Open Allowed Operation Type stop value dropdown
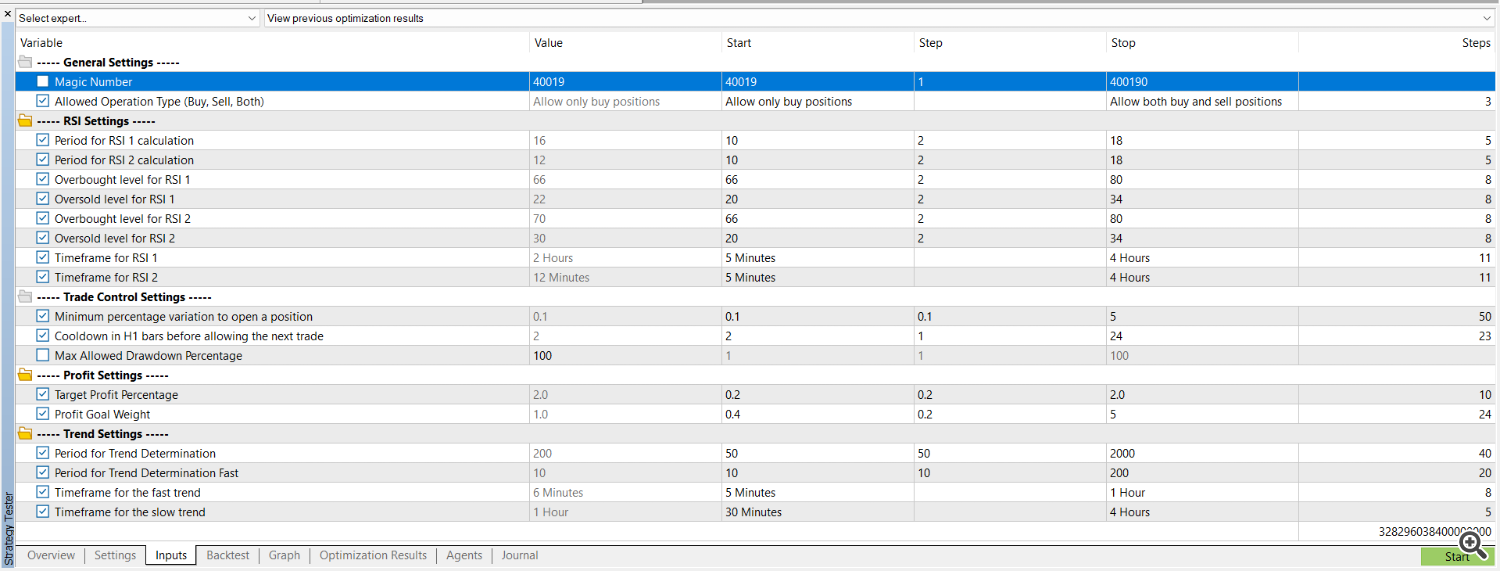Image resolution: width=1500 pixels, height=571 pixels. (x=1202, y=101)
